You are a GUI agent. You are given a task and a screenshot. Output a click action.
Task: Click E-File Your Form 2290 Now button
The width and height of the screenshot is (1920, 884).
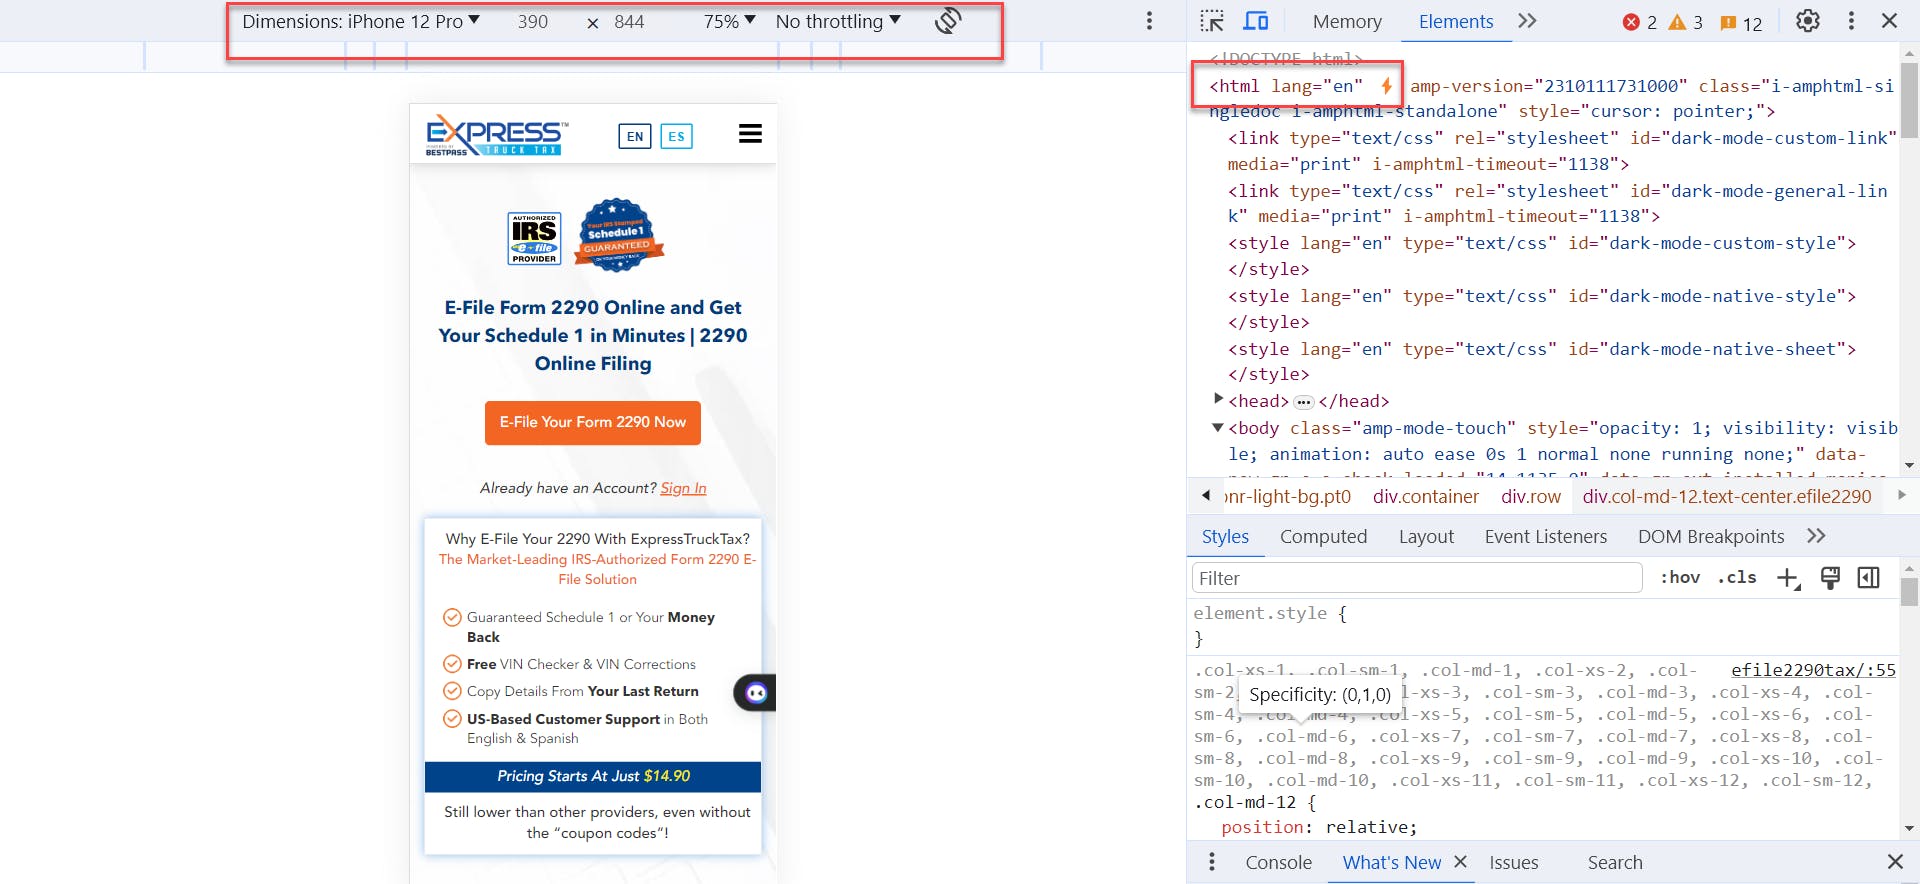593,423
